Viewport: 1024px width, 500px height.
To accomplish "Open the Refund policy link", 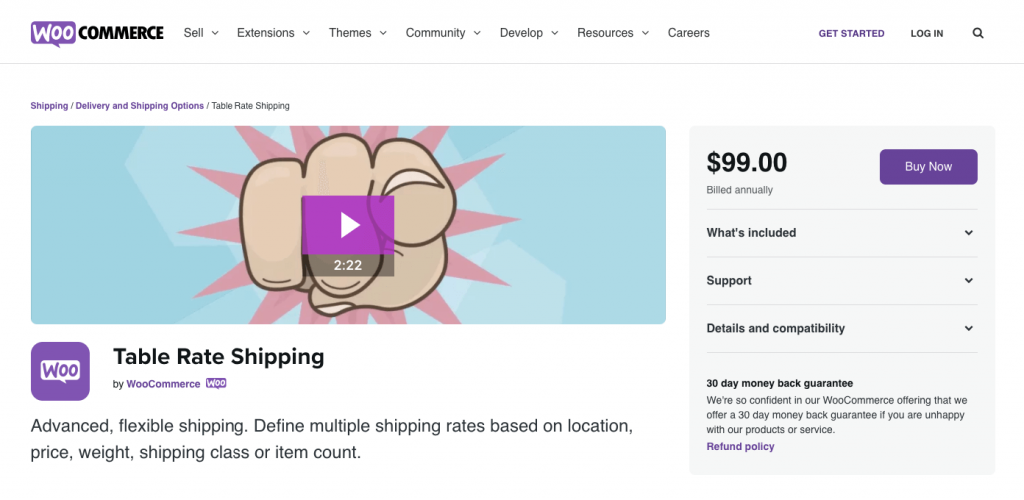I will point(740,446).
